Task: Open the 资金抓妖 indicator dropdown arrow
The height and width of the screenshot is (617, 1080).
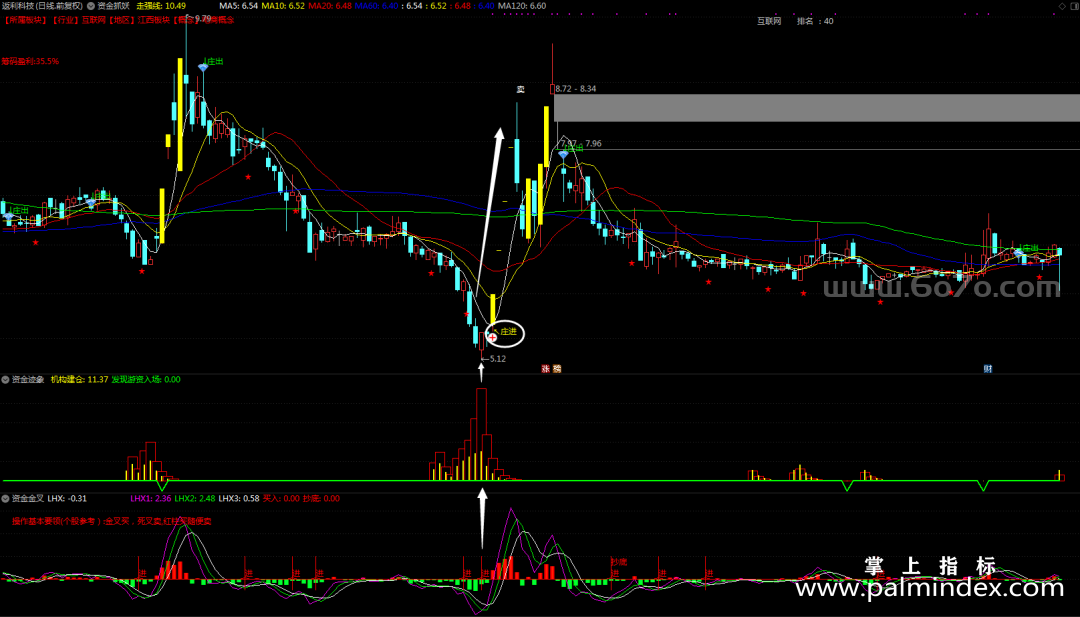Action: tap(91, 6)
